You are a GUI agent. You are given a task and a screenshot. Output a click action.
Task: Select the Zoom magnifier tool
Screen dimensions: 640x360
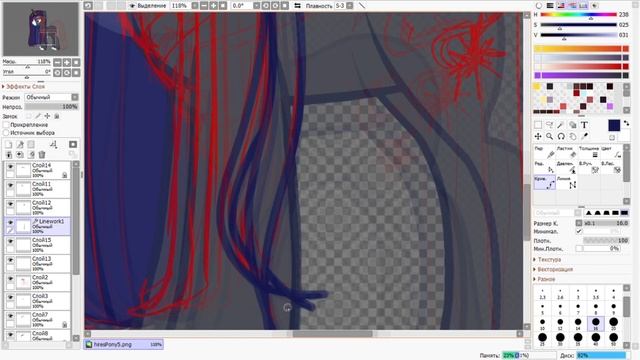coord(550,136)
